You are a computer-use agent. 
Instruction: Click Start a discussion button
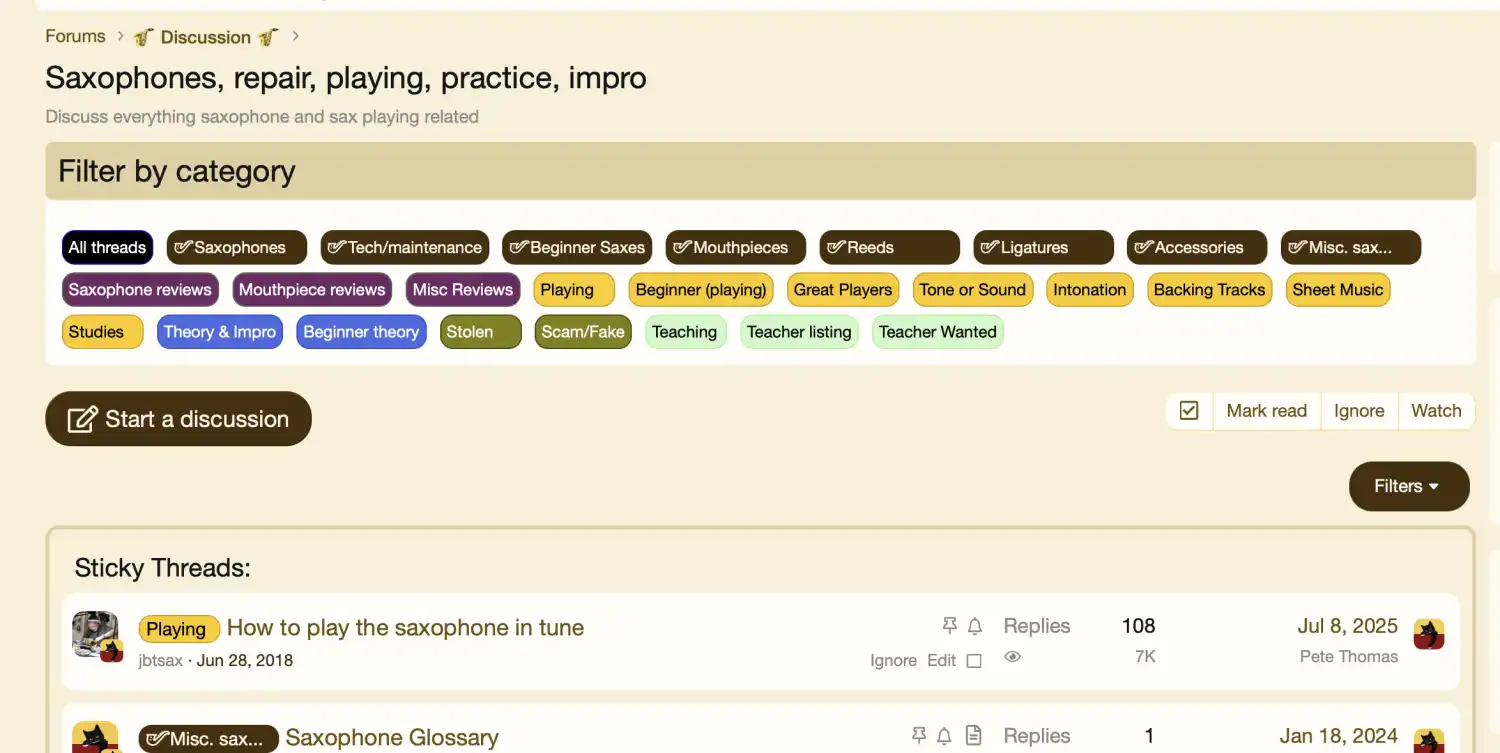(178, 419)
